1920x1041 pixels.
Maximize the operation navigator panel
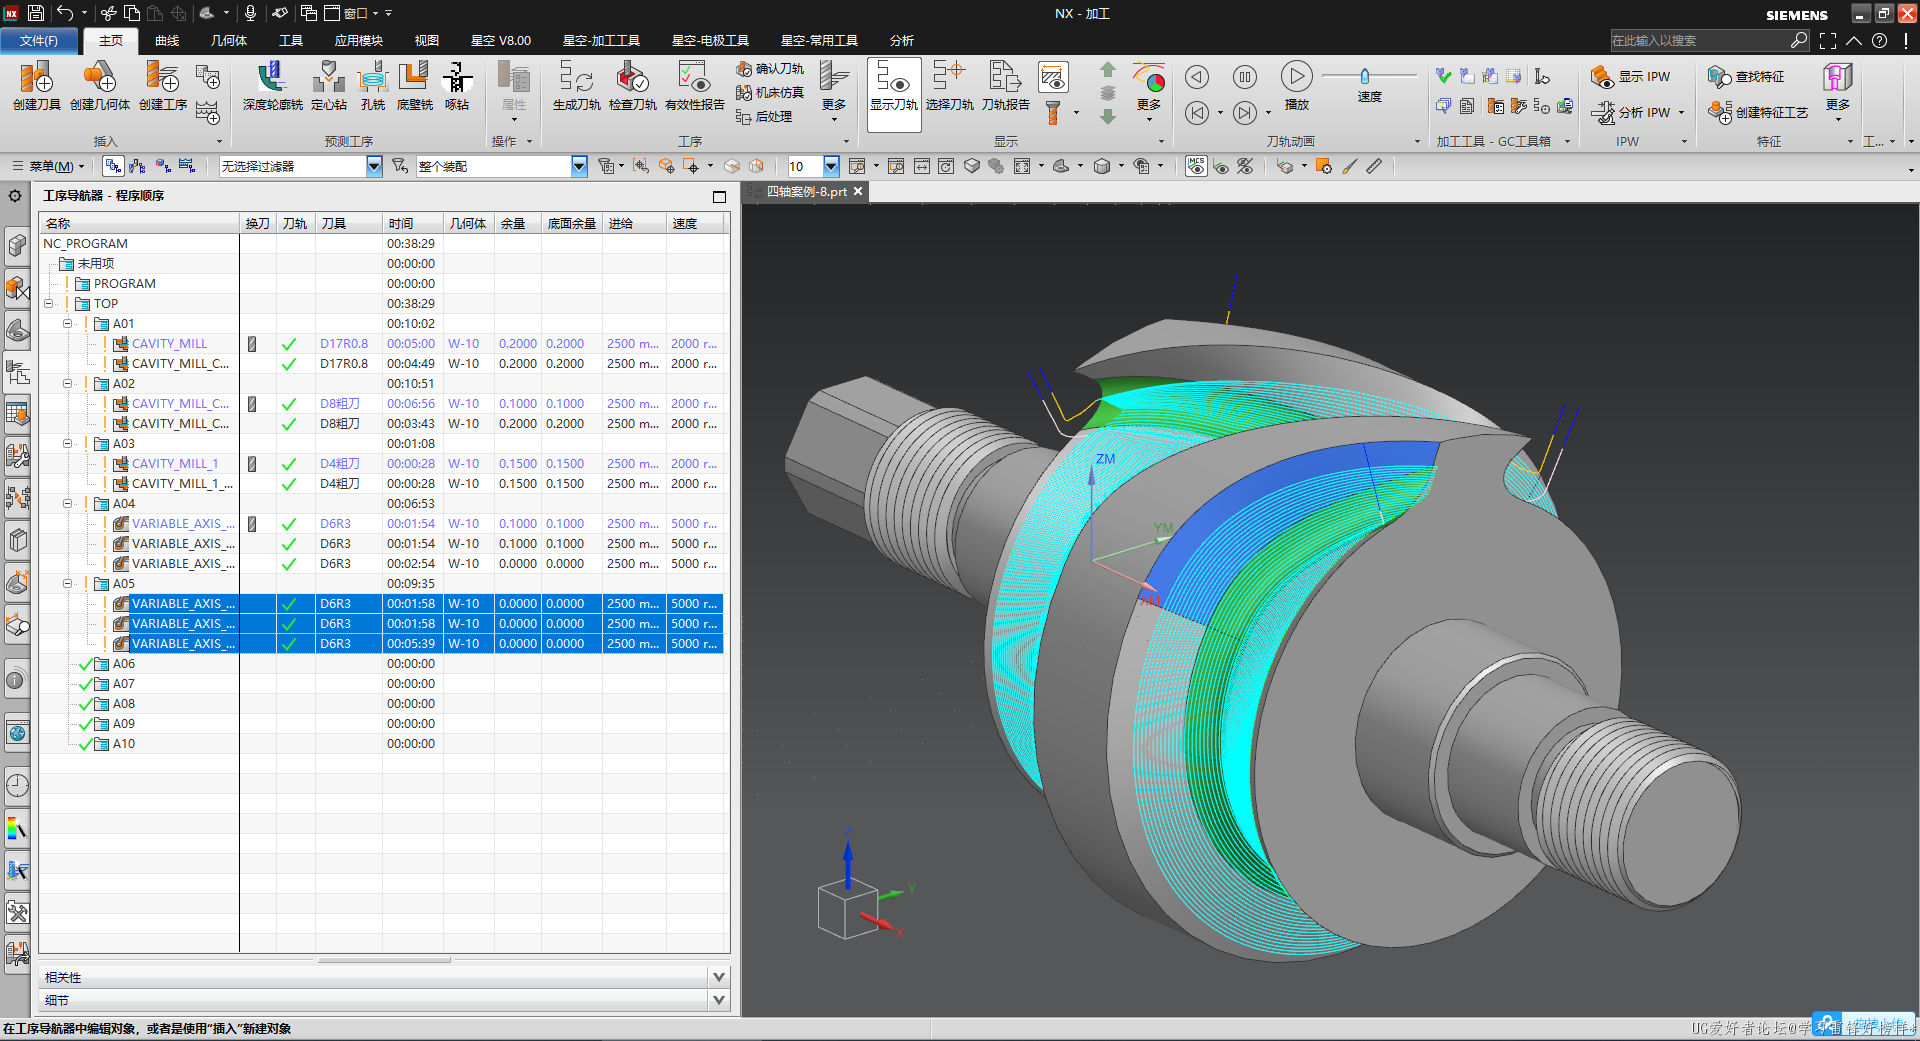[719, 196]
